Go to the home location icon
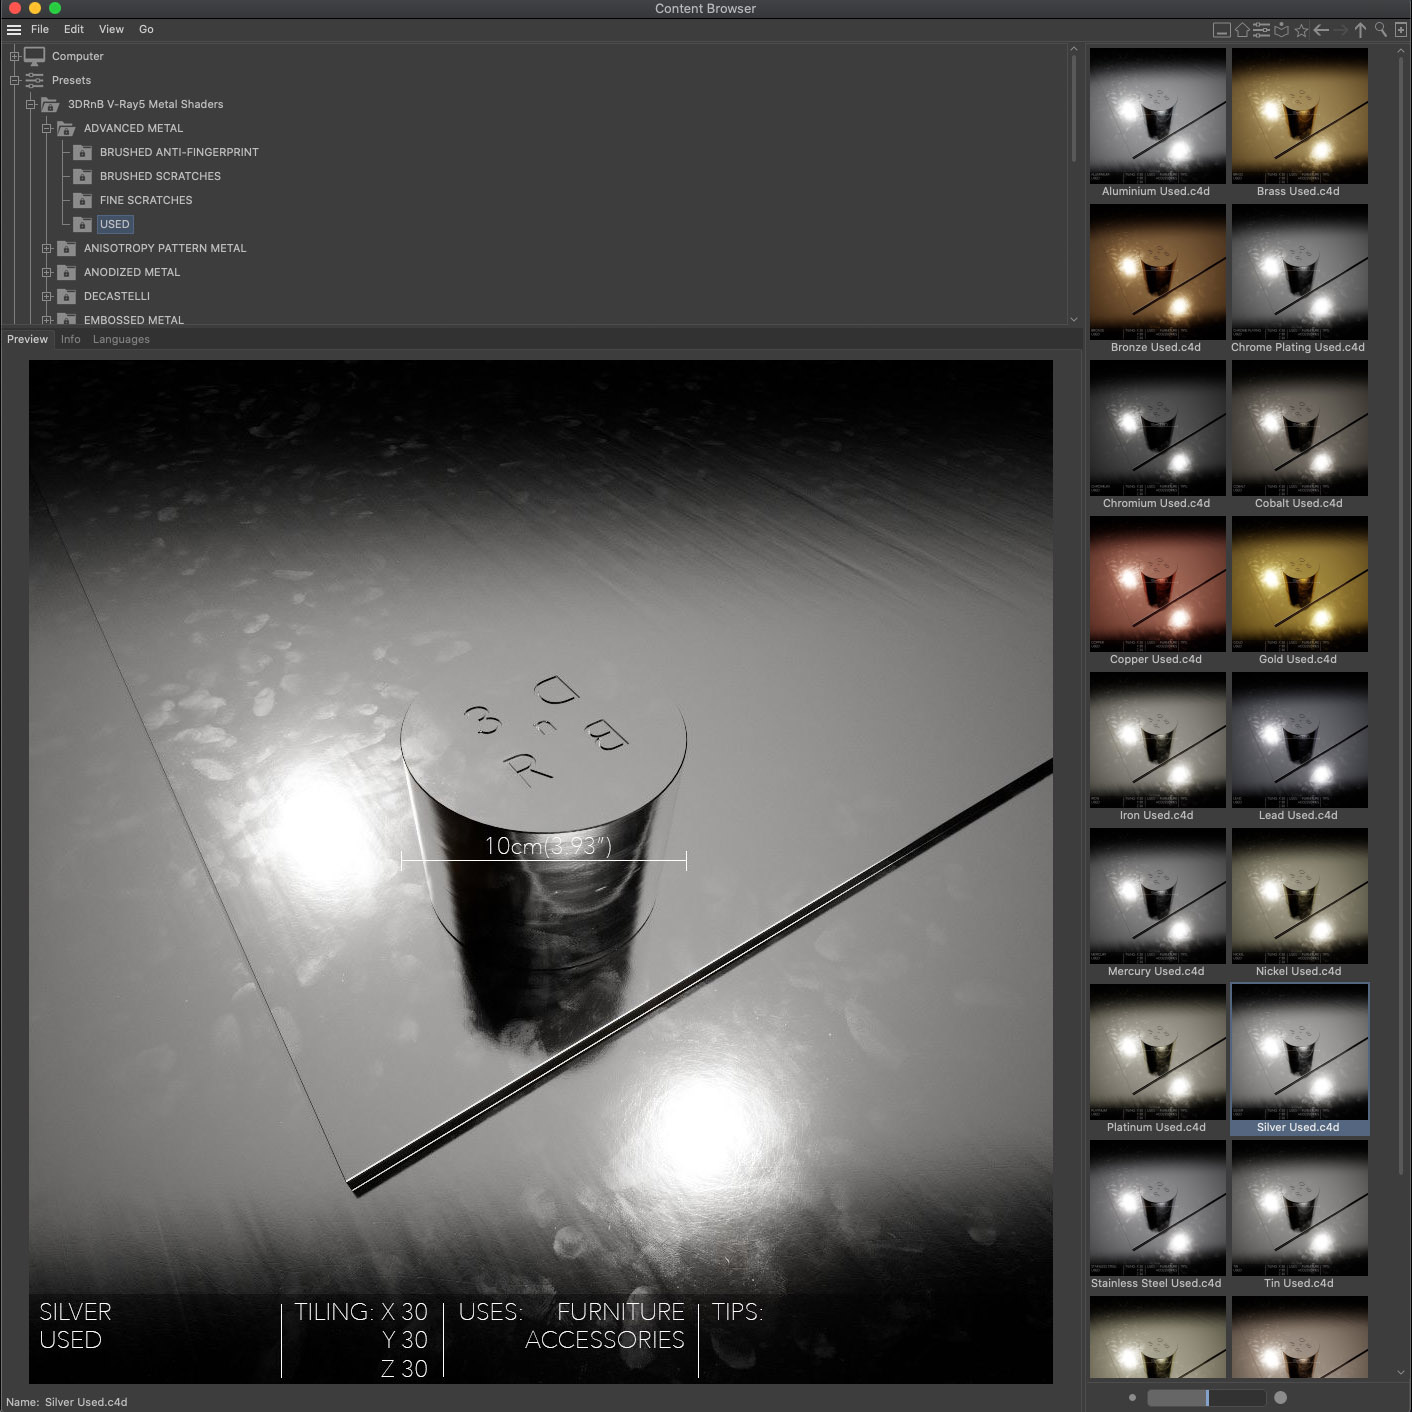The height and width of the screenshot is (1412, 1412). click(1242, 30)
